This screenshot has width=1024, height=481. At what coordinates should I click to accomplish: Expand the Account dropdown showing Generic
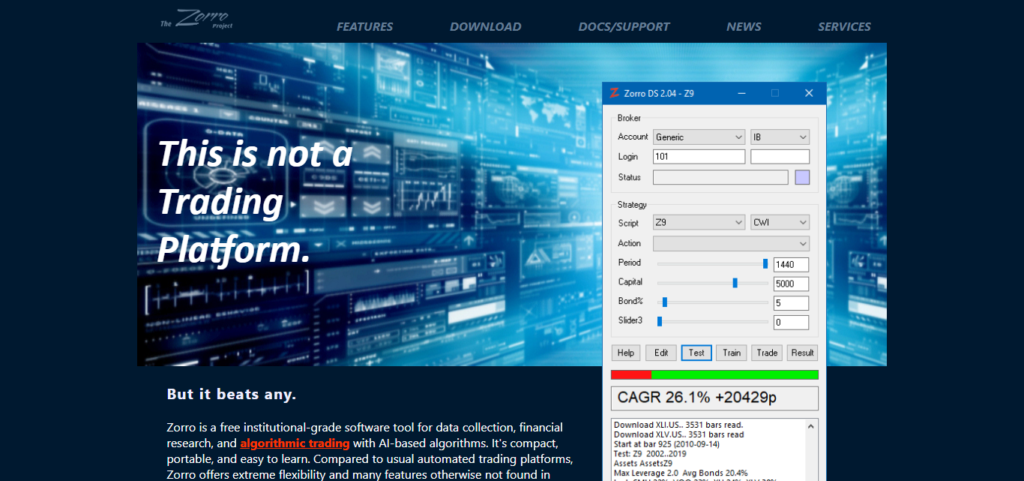[698, 137]
